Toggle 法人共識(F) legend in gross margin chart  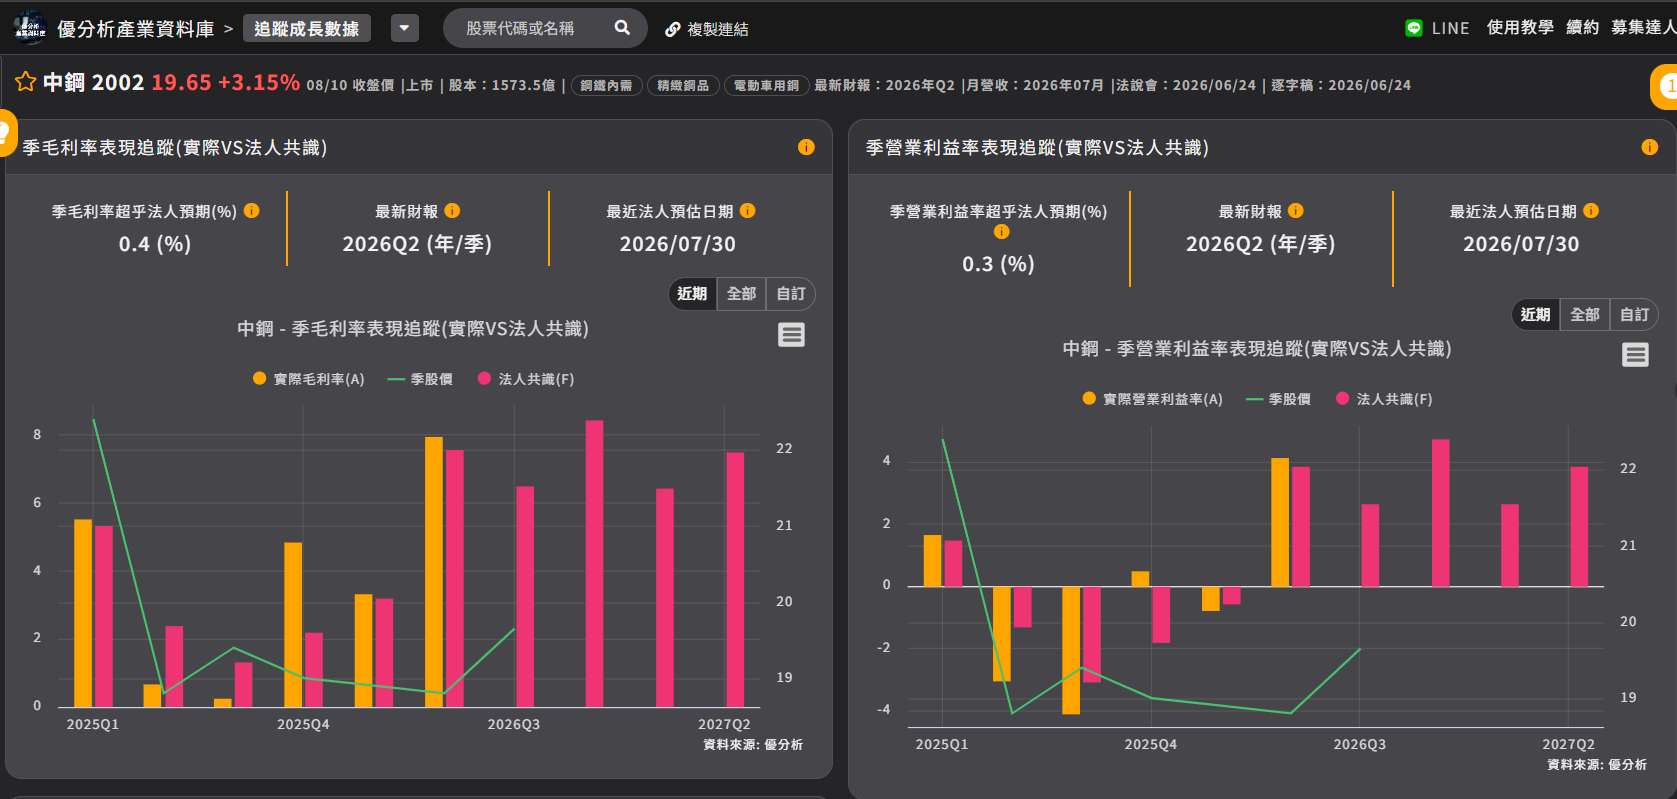click(x=526, y=379)
